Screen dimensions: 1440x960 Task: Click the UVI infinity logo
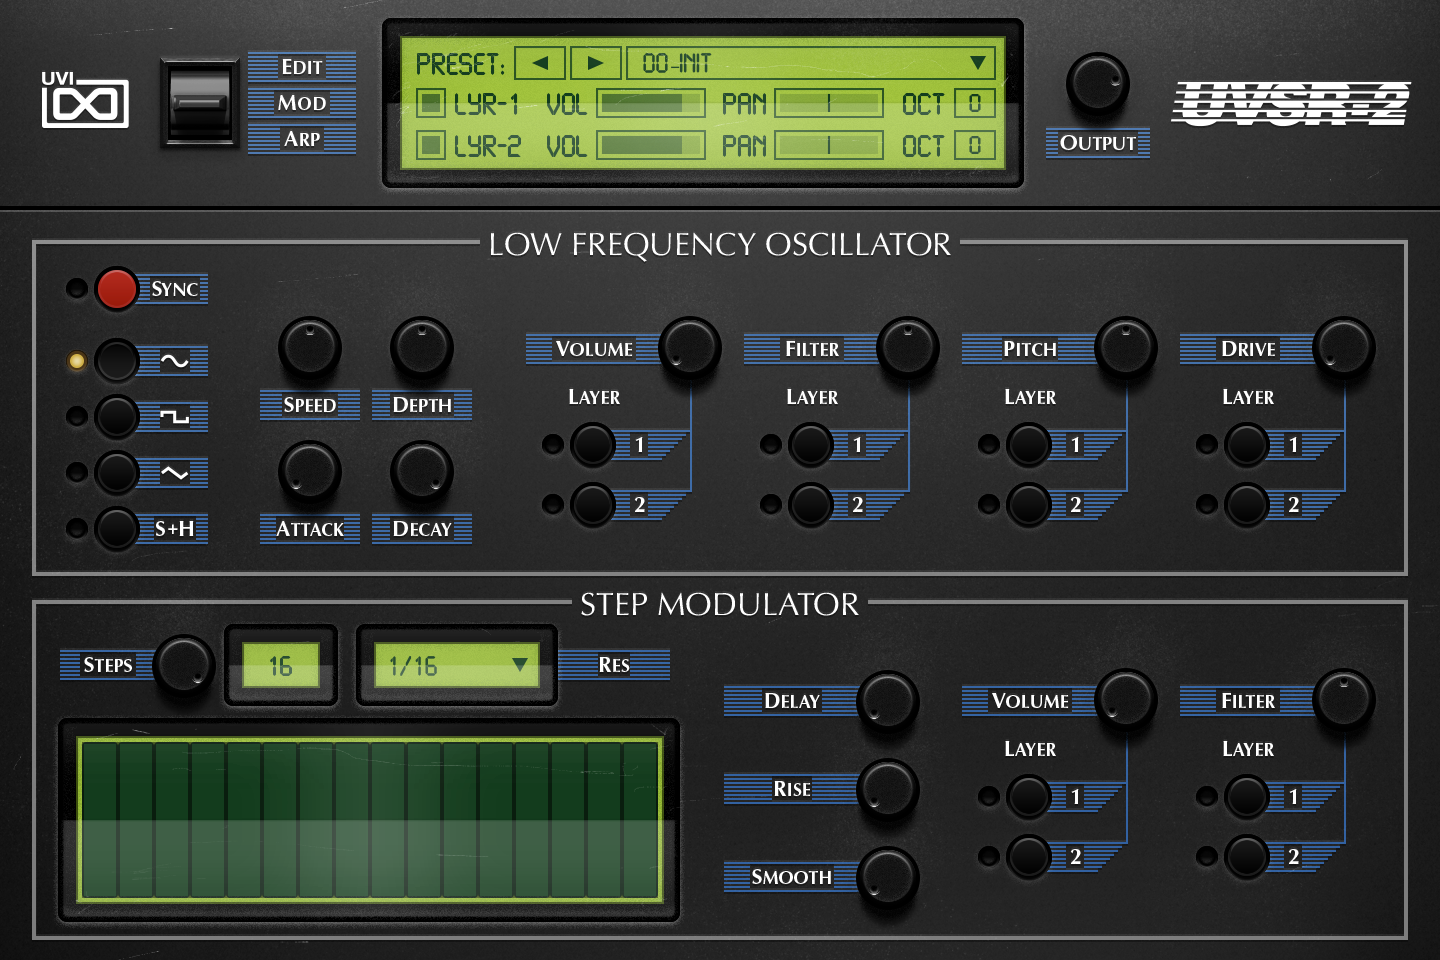85,100
